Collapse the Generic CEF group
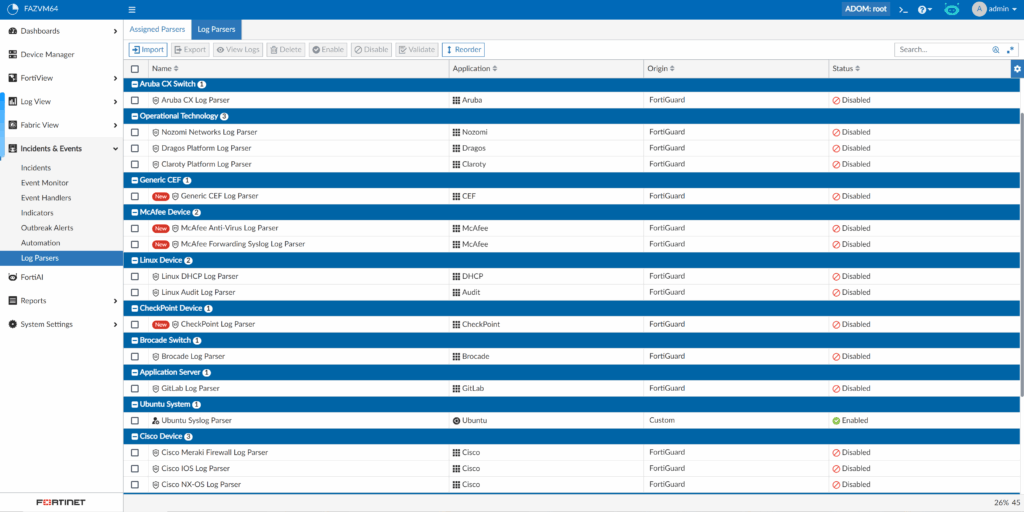Viewport: 1024px width, 512px height. [135, 180]
